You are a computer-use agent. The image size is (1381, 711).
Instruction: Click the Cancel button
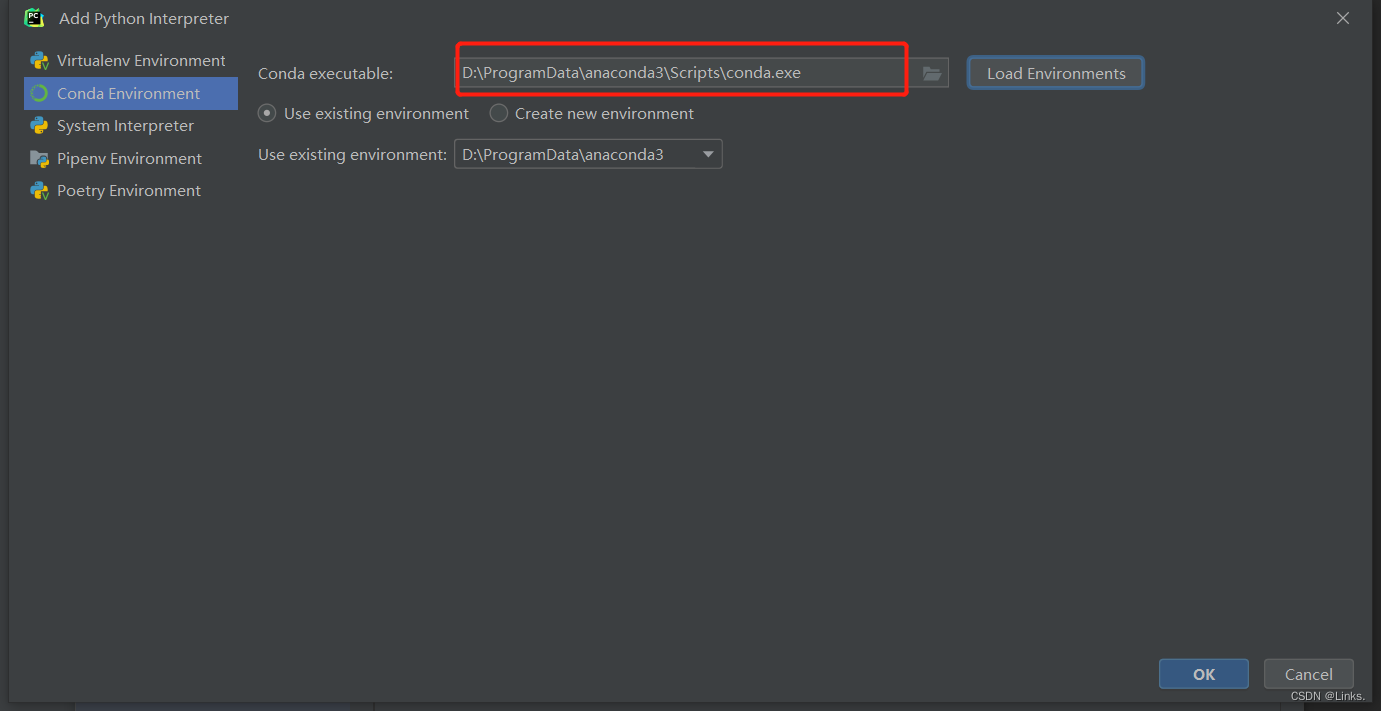pyautogui.click(x=1308, y=673)
